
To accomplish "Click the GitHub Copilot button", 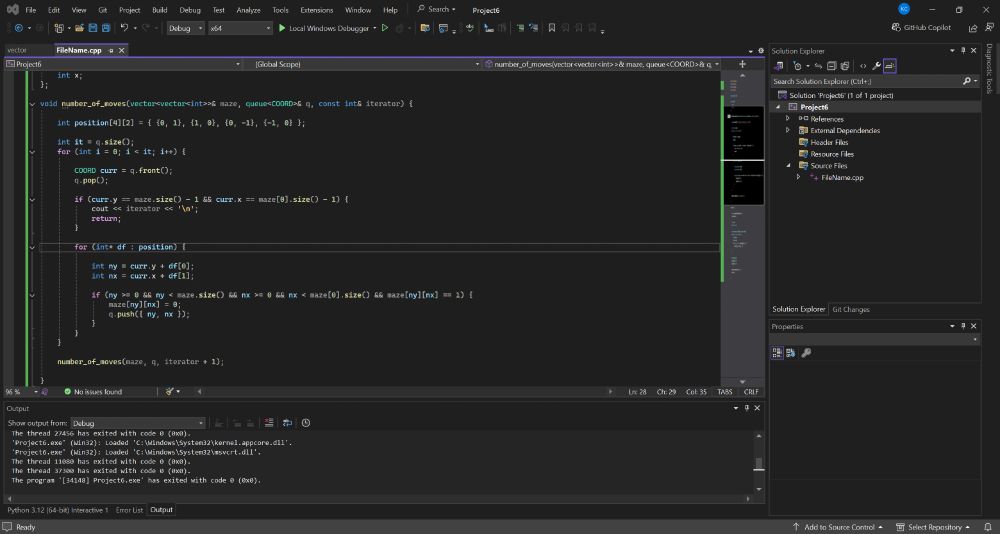I will click(x=920, y=28).
